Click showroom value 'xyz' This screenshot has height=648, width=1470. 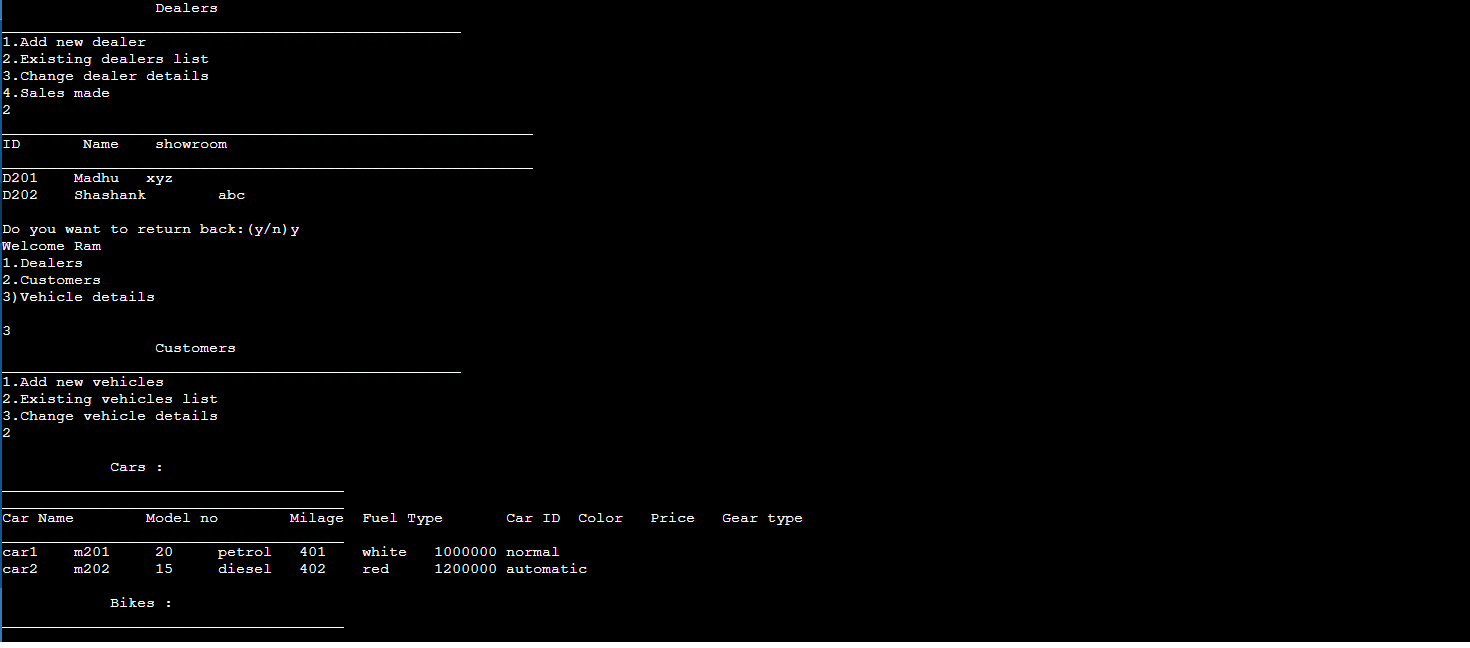pos(160,178)
